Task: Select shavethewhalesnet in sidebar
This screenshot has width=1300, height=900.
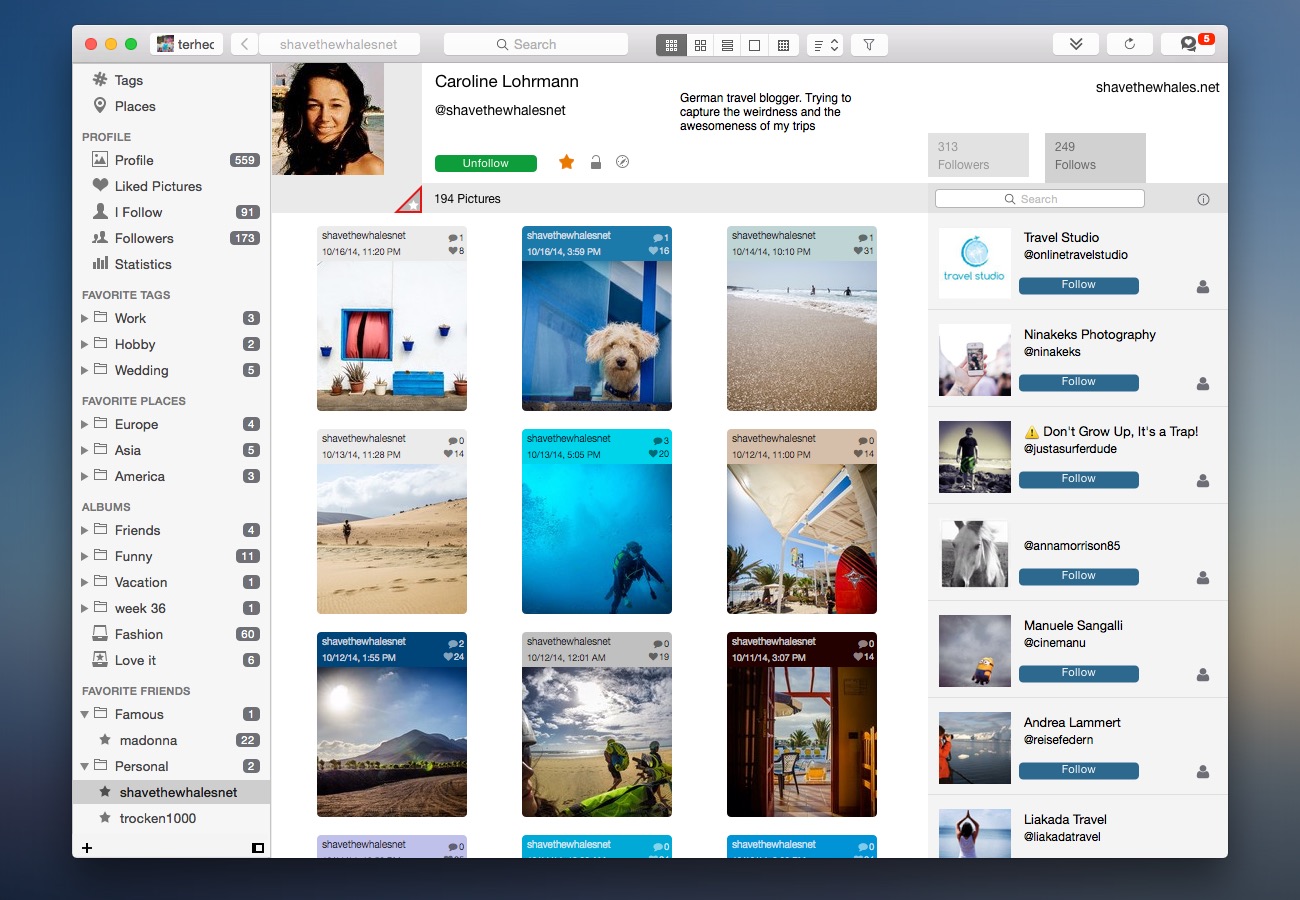Action: 171,792
